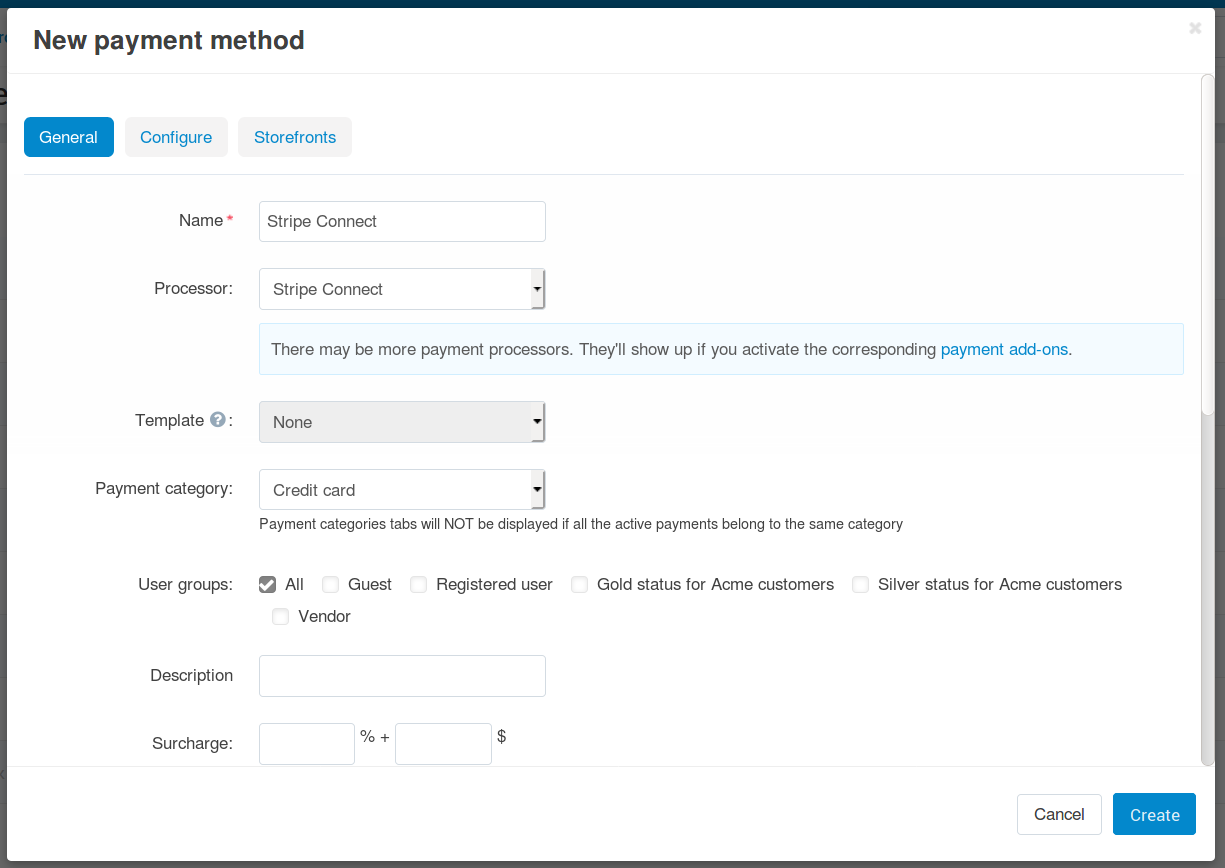Click the dialog's vertical scrollbar
This screenshot has width=1225, height=868.
coord(1208,245)
